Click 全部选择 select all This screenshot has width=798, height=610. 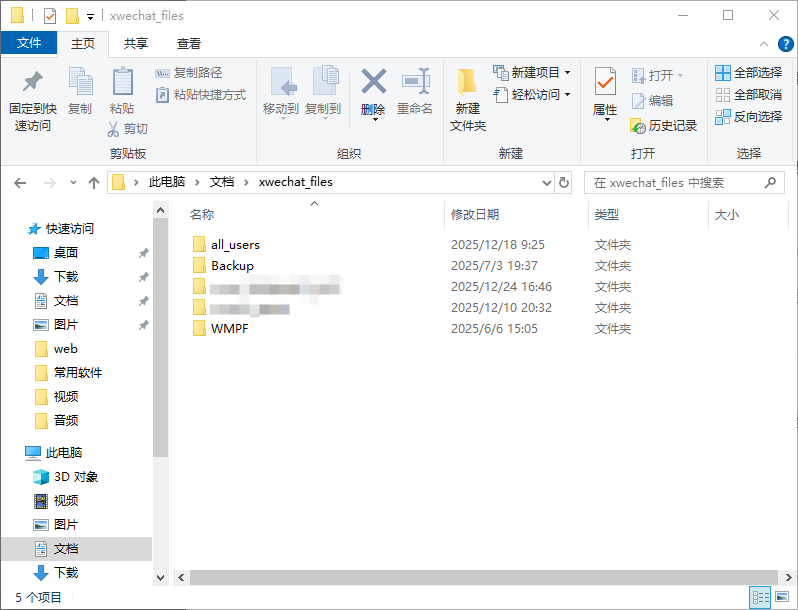748,73
